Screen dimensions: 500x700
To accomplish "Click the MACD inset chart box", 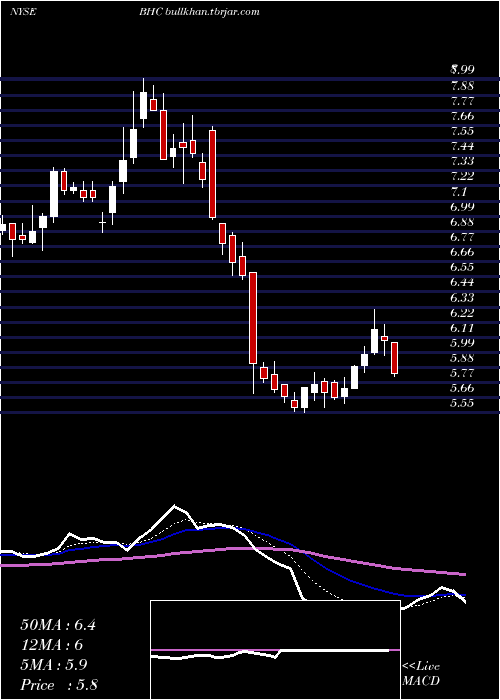I will click(x=275, y=650).
